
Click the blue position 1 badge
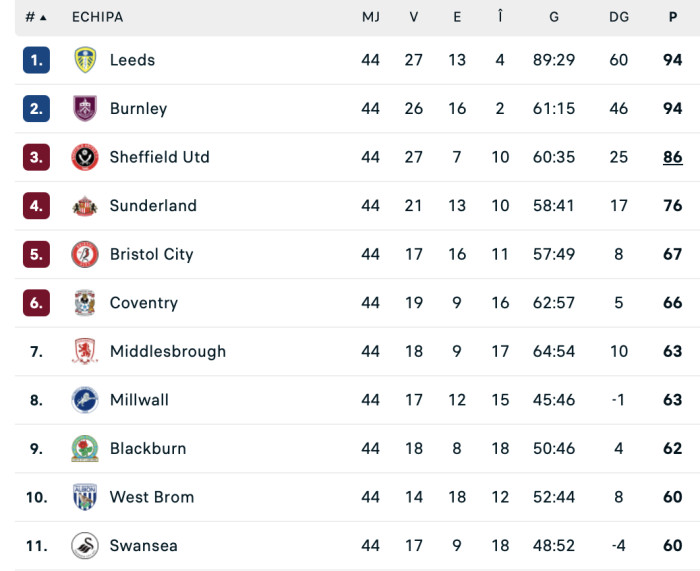point(37,60)
